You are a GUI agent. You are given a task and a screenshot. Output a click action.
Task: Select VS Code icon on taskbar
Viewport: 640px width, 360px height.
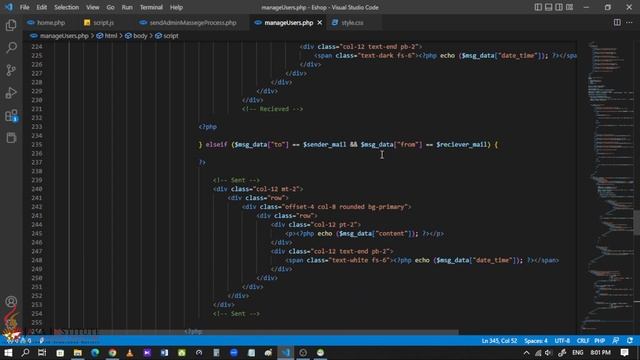(286, 353)
